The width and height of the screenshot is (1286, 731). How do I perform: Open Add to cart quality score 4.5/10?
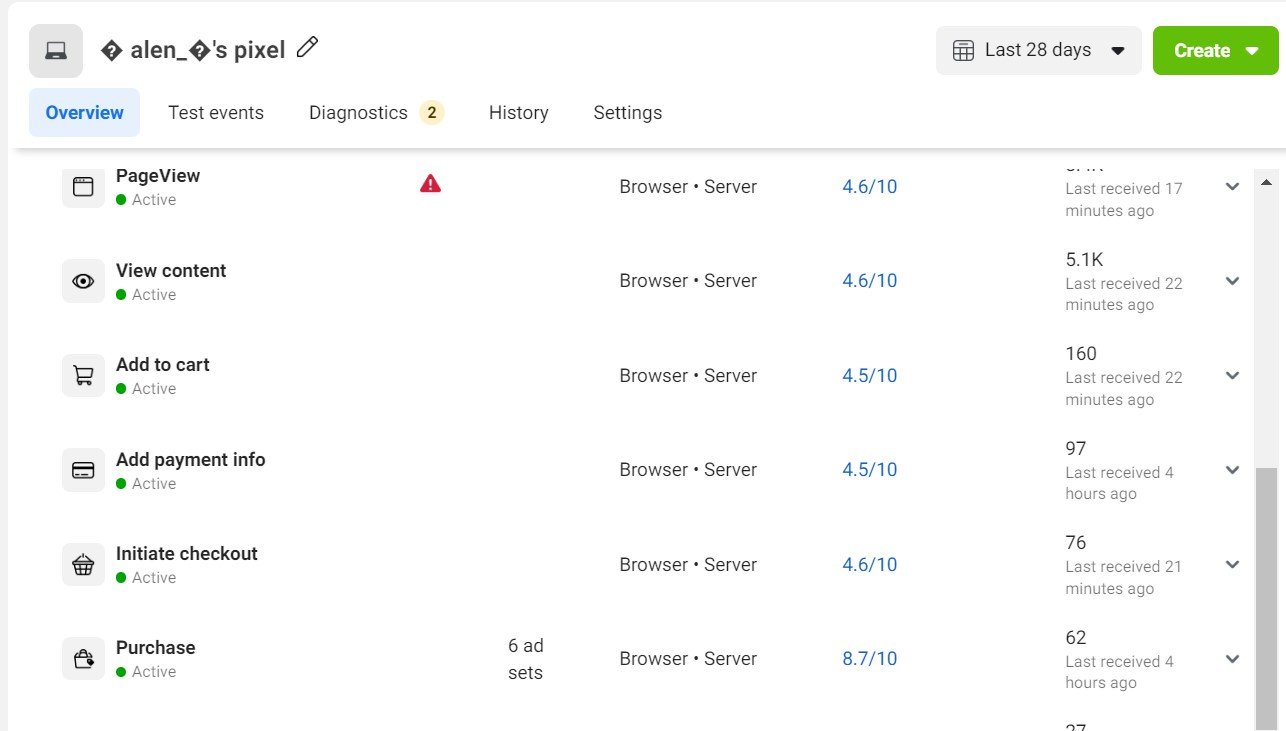coord(869,376)
